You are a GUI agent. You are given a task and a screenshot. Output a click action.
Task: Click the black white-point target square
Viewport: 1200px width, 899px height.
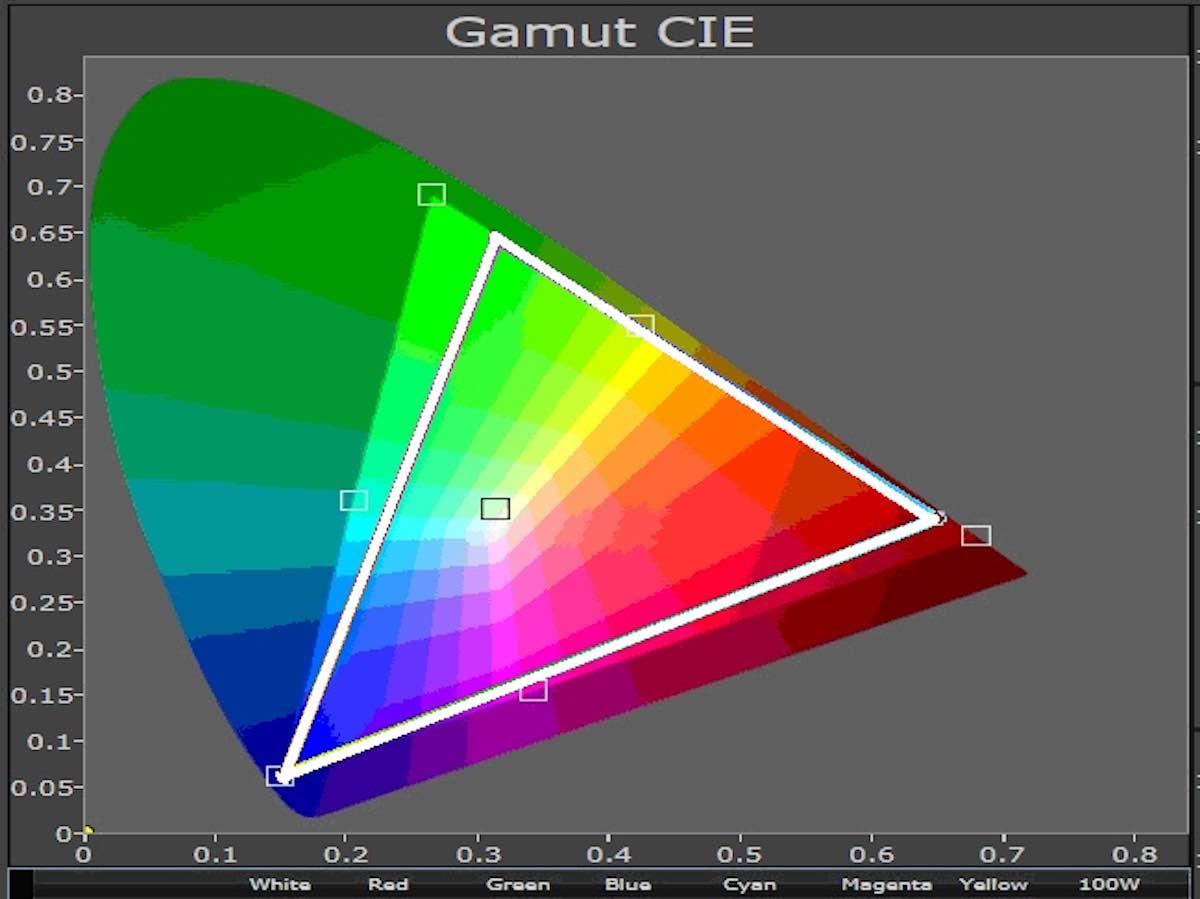(495, 509)
